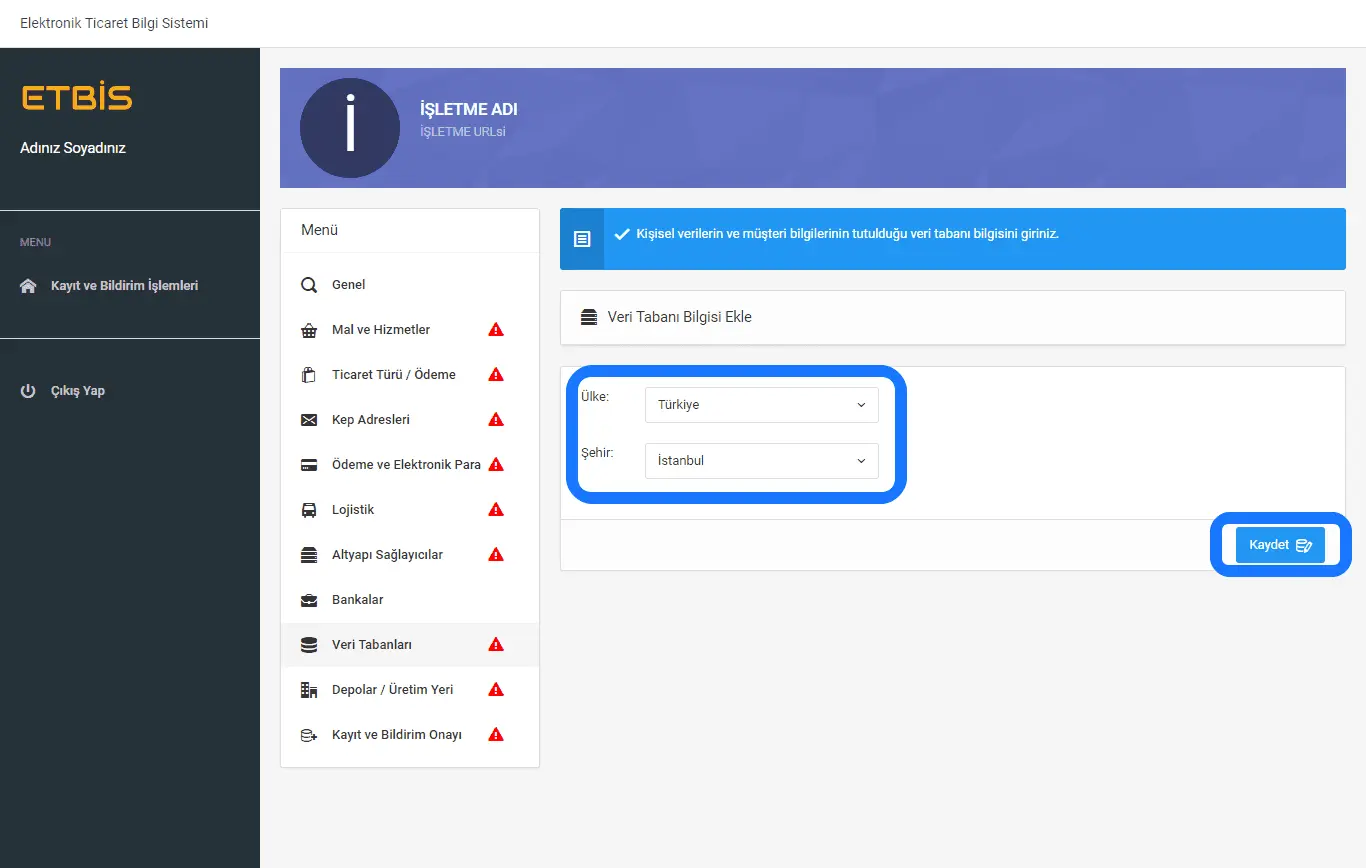This screenshot has width=1366, height=868.
Task: Select Altyapı Sağlayıcılar from the menu
Action: [387, 555]
